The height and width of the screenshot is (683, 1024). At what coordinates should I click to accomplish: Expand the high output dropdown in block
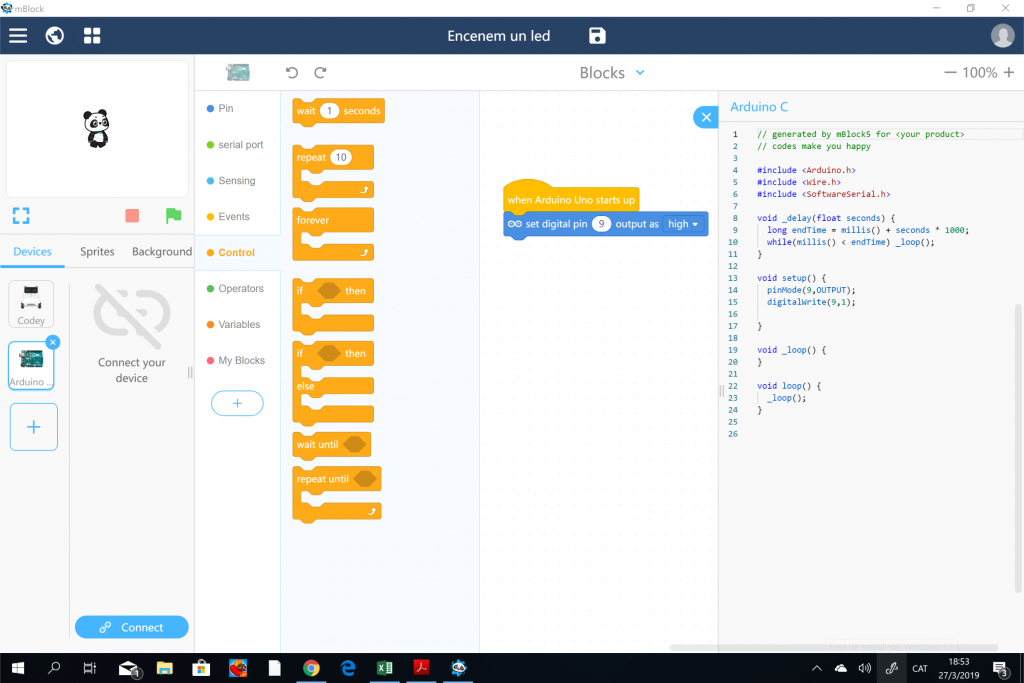(683, 224)
